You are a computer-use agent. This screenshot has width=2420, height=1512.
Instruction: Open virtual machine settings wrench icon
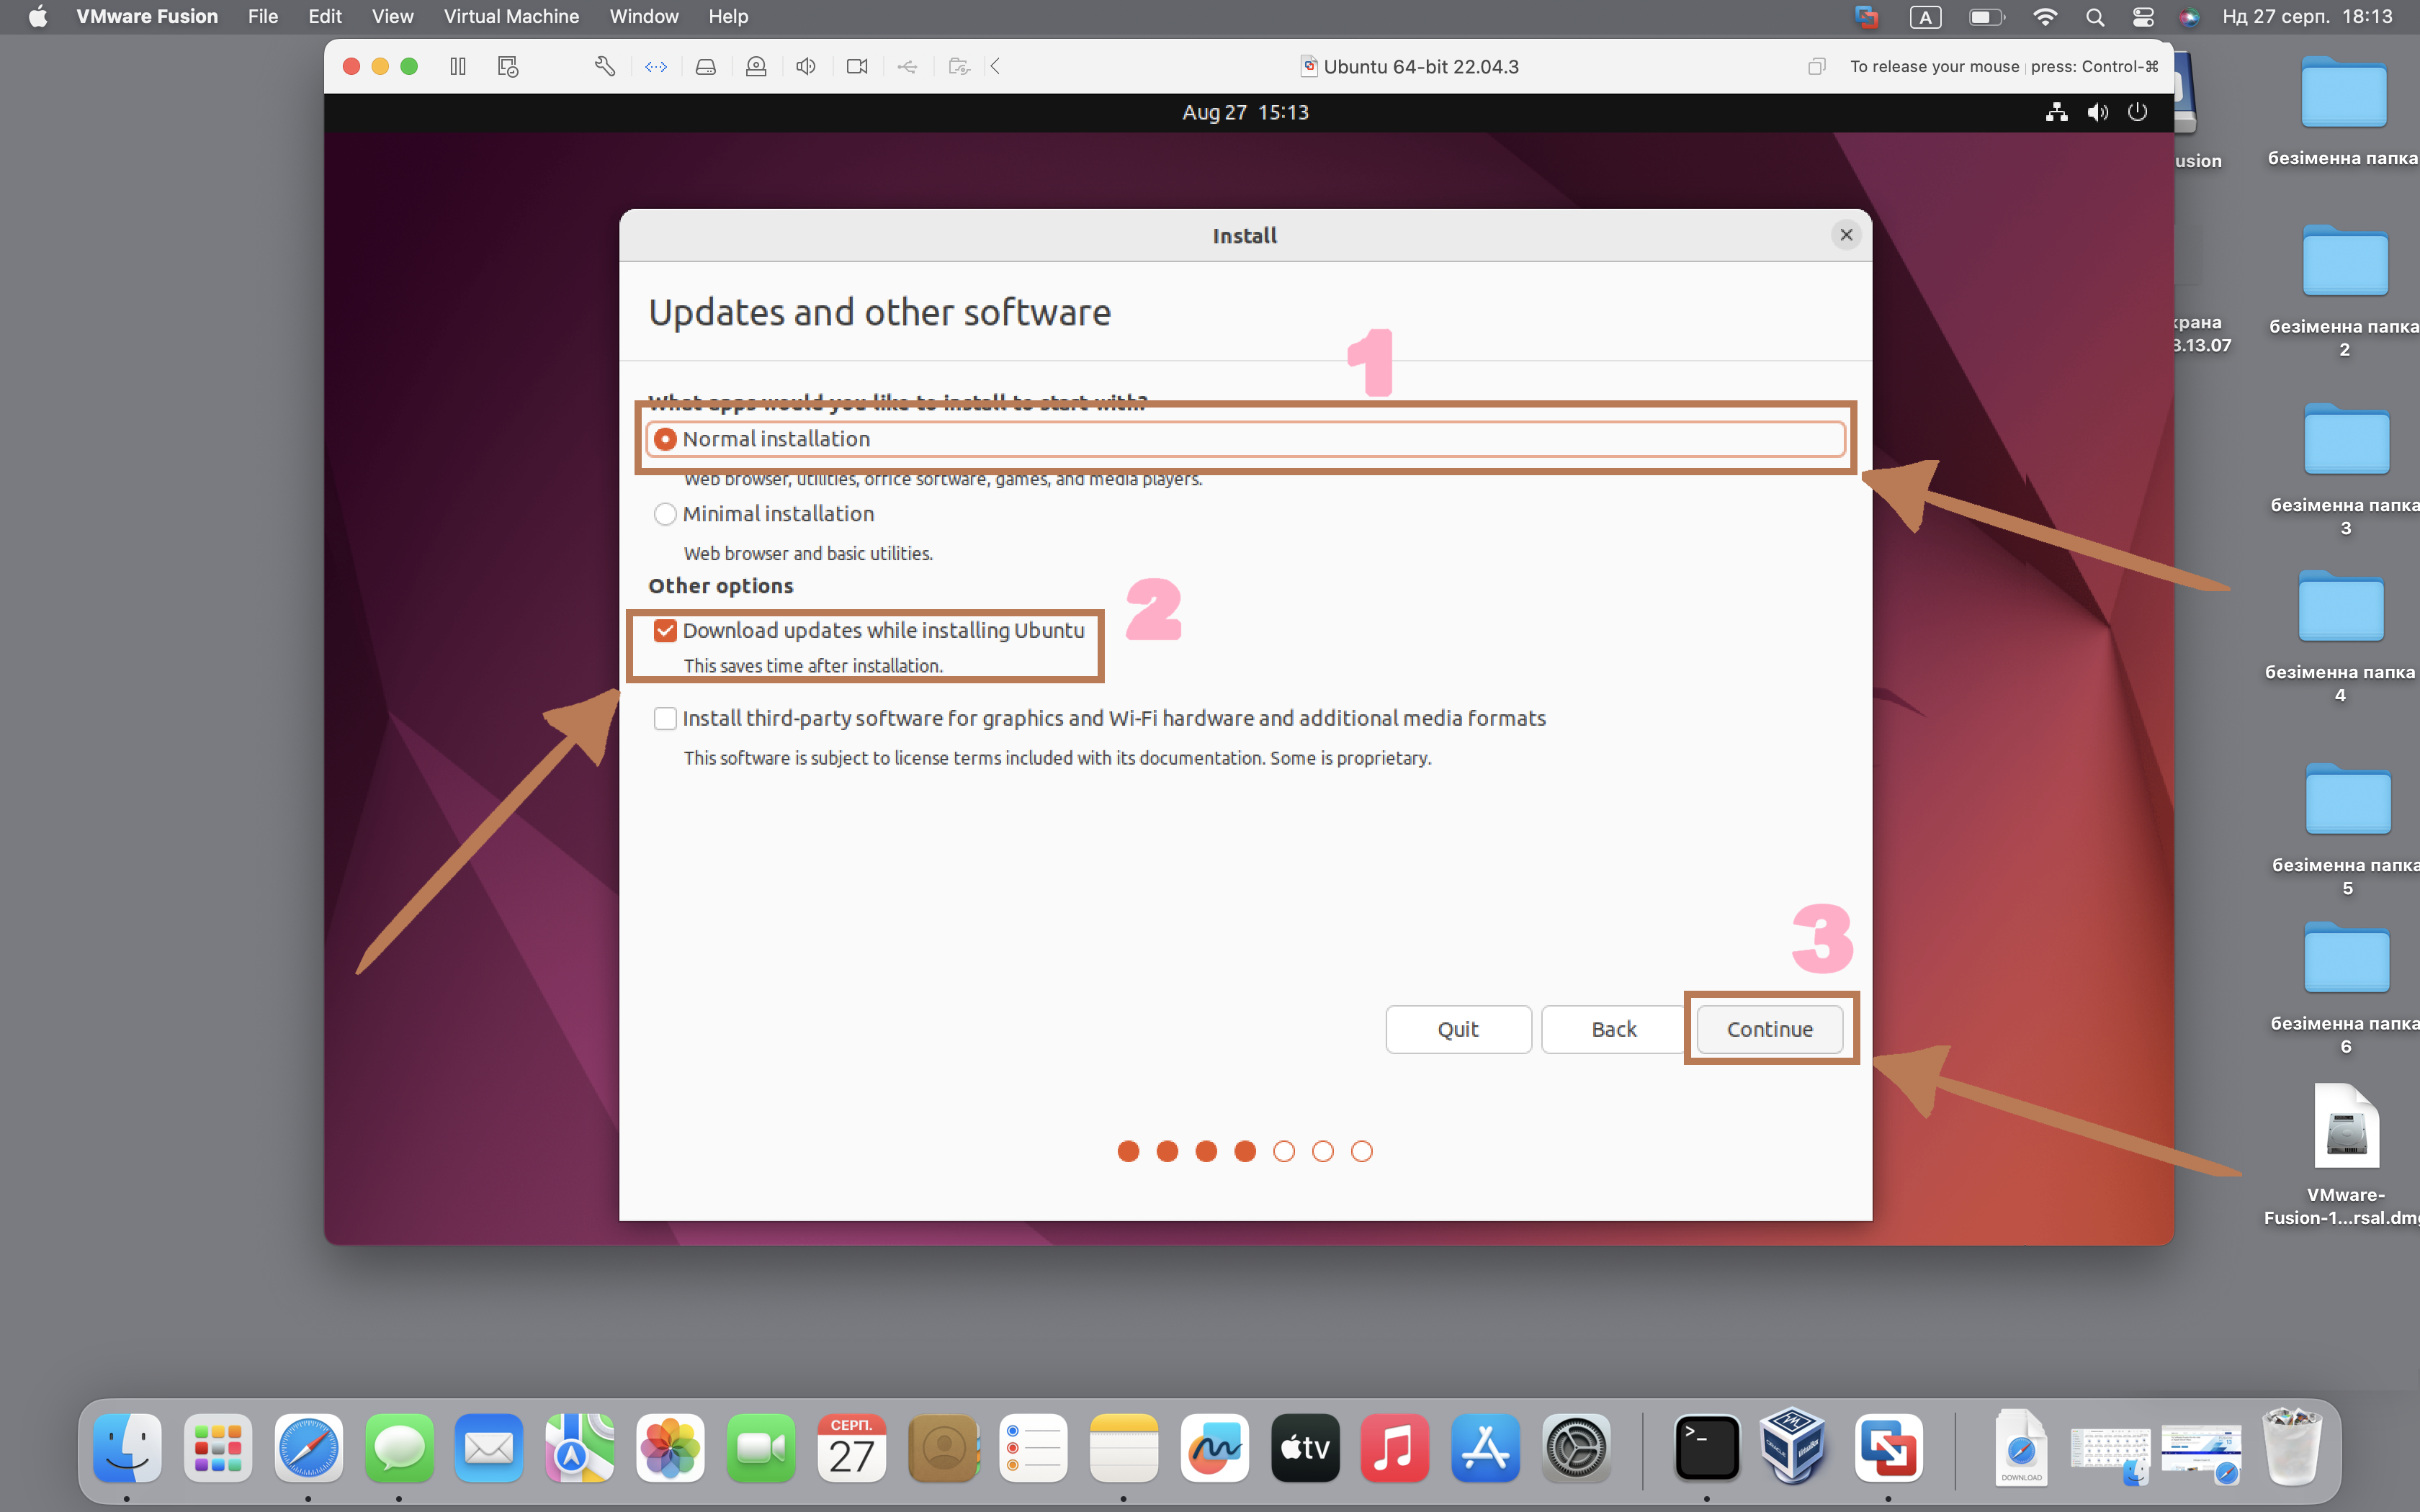[605, 66]
